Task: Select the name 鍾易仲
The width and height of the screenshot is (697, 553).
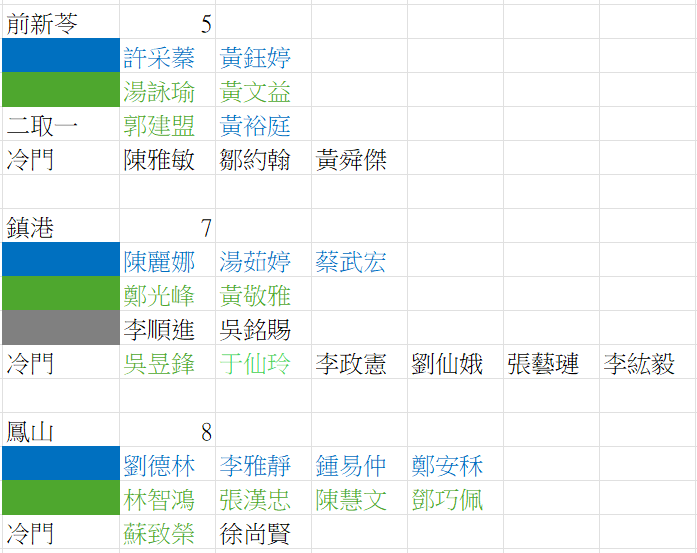Action: [351, 466]
